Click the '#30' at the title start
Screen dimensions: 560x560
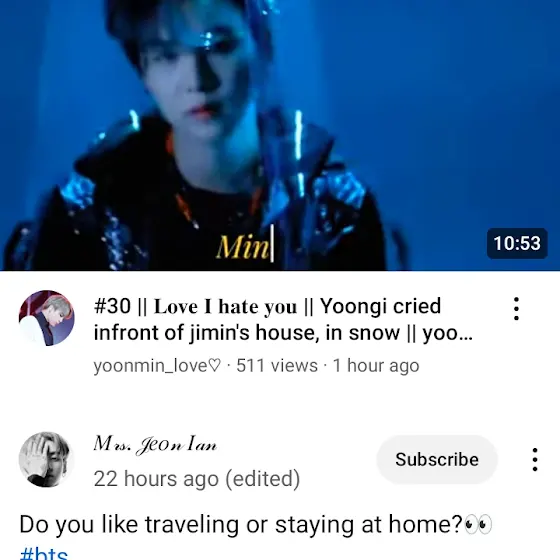[112, 306]
